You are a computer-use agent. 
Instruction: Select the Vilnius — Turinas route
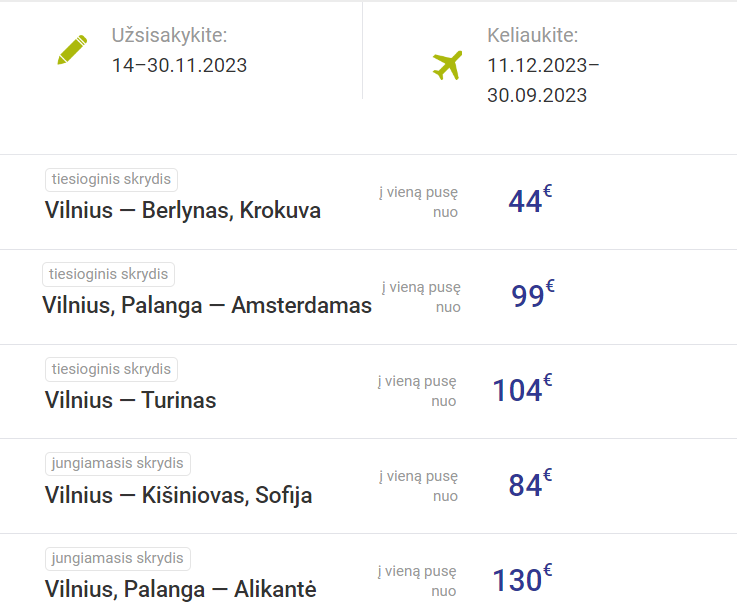pos(131,400)
